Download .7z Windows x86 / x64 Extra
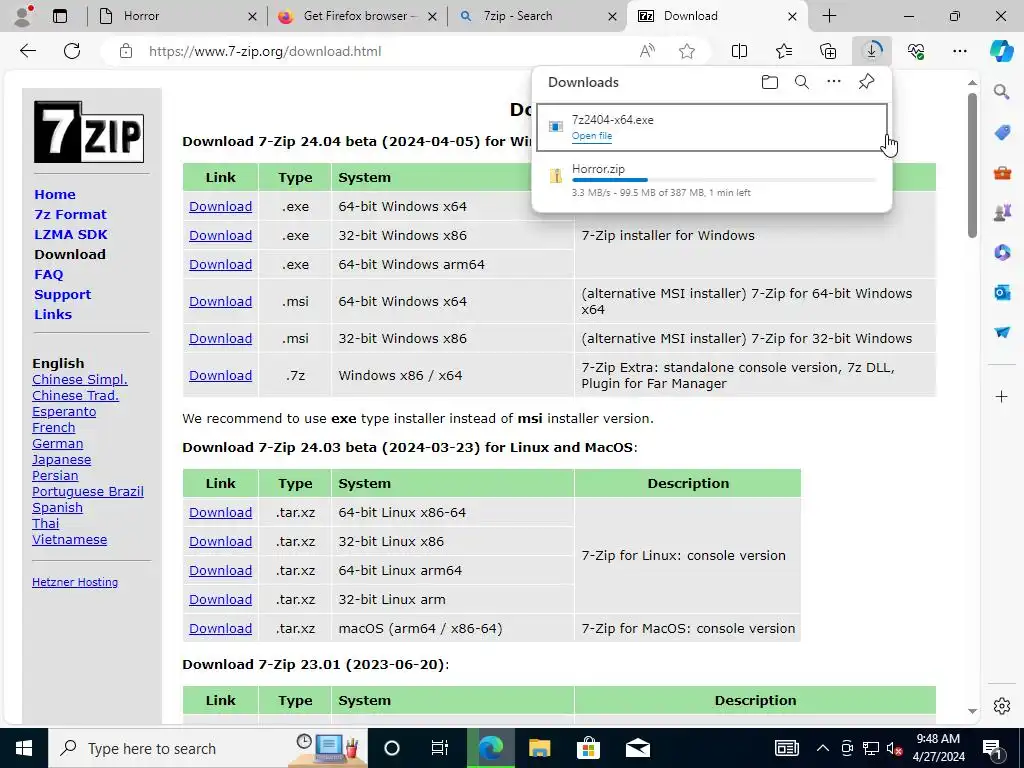 click(x=221, y=376)
